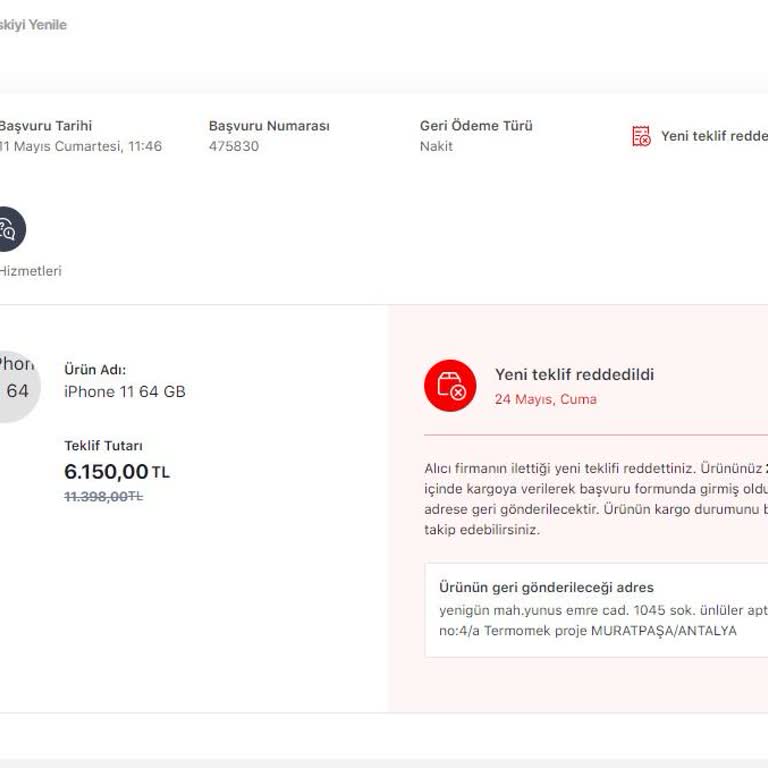Click the red rejected-package circle icon
Image resolution: width=768 pixels, height=768 pixels.
coord(450,386)
